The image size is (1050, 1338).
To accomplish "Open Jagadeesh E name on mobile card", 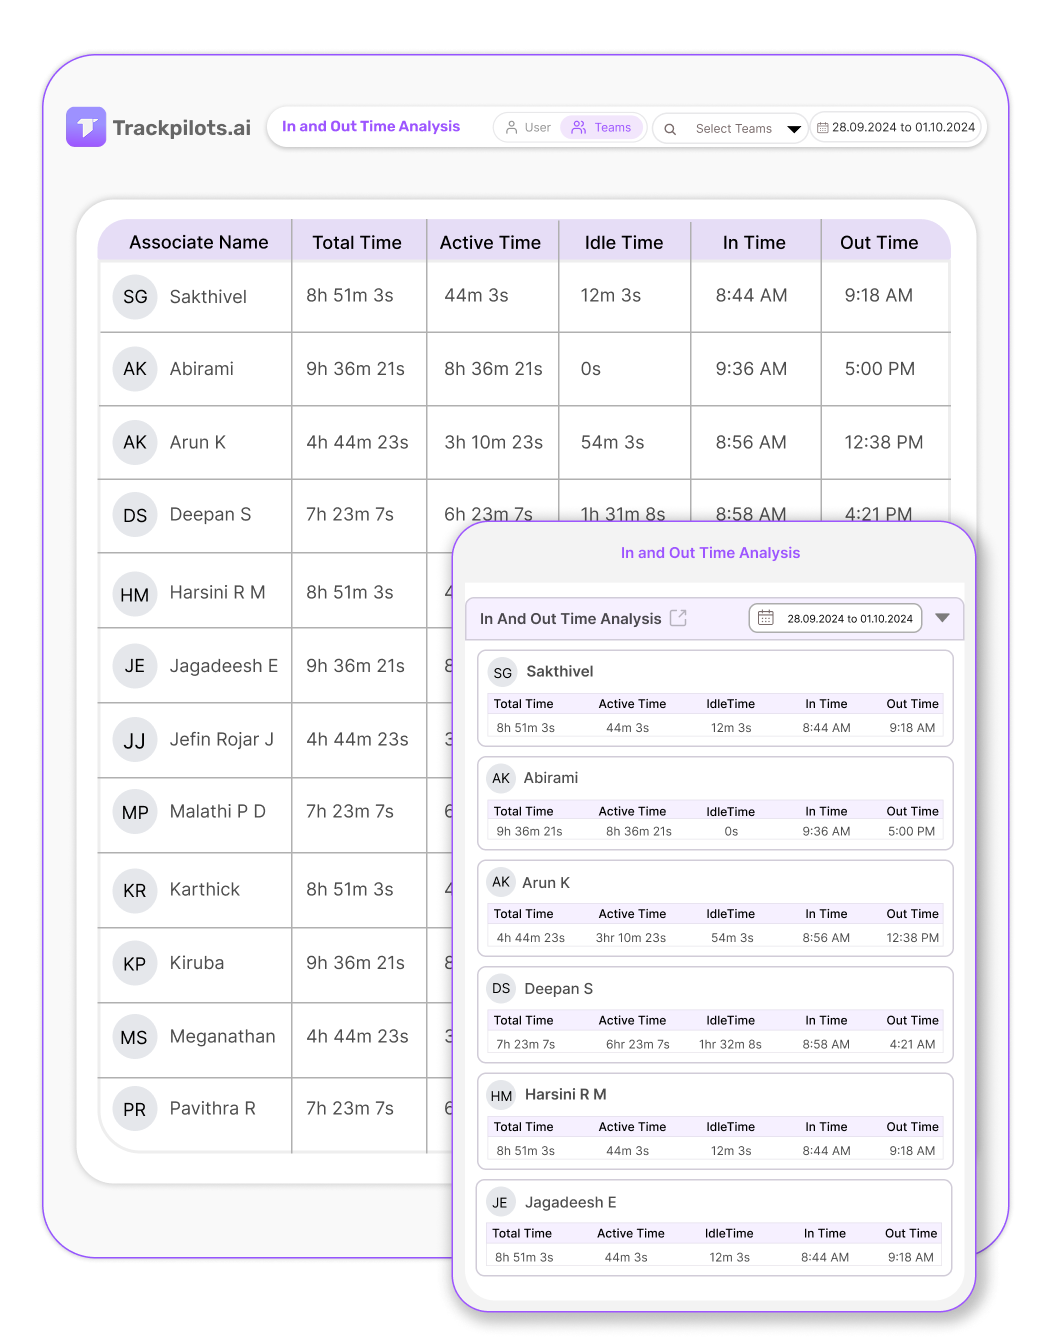I will click(571, 1202).
